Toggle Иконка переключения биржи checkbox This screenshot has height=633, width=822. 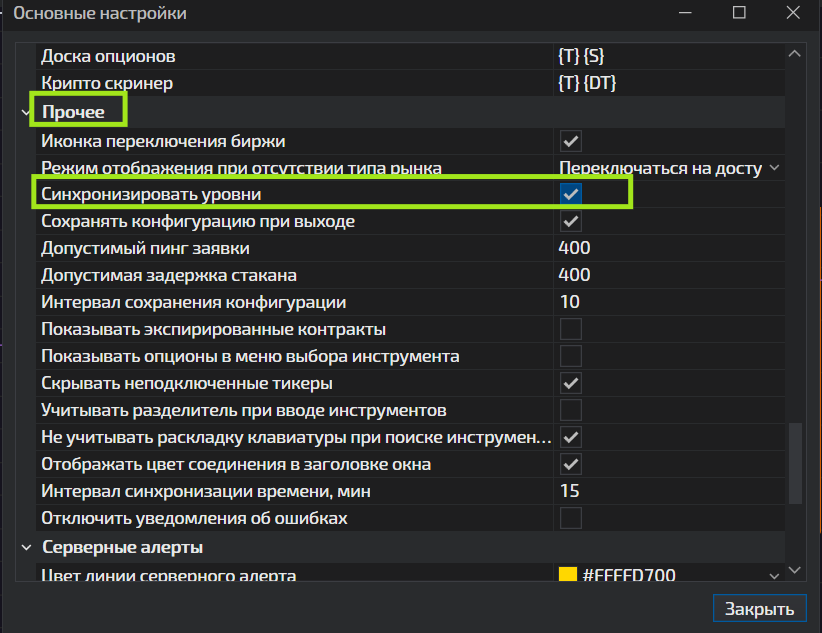pyautogui.click(x=571, y=140)
